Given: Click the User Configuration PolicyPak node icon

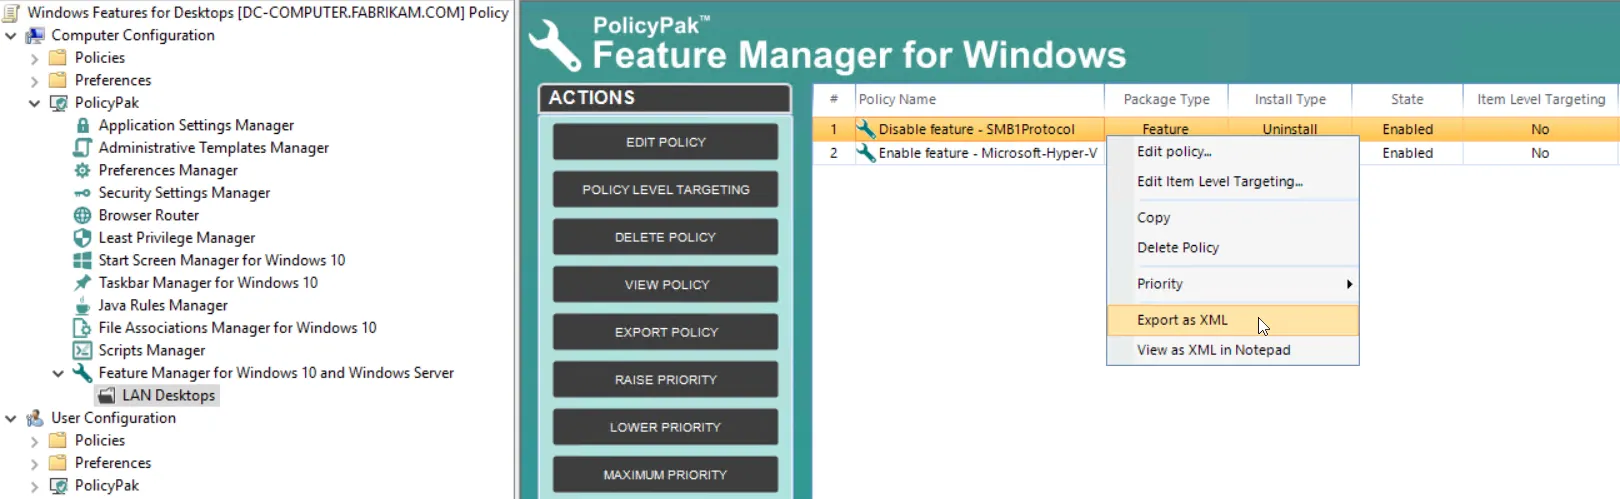Looking at the screenshot, I should 59,486.
